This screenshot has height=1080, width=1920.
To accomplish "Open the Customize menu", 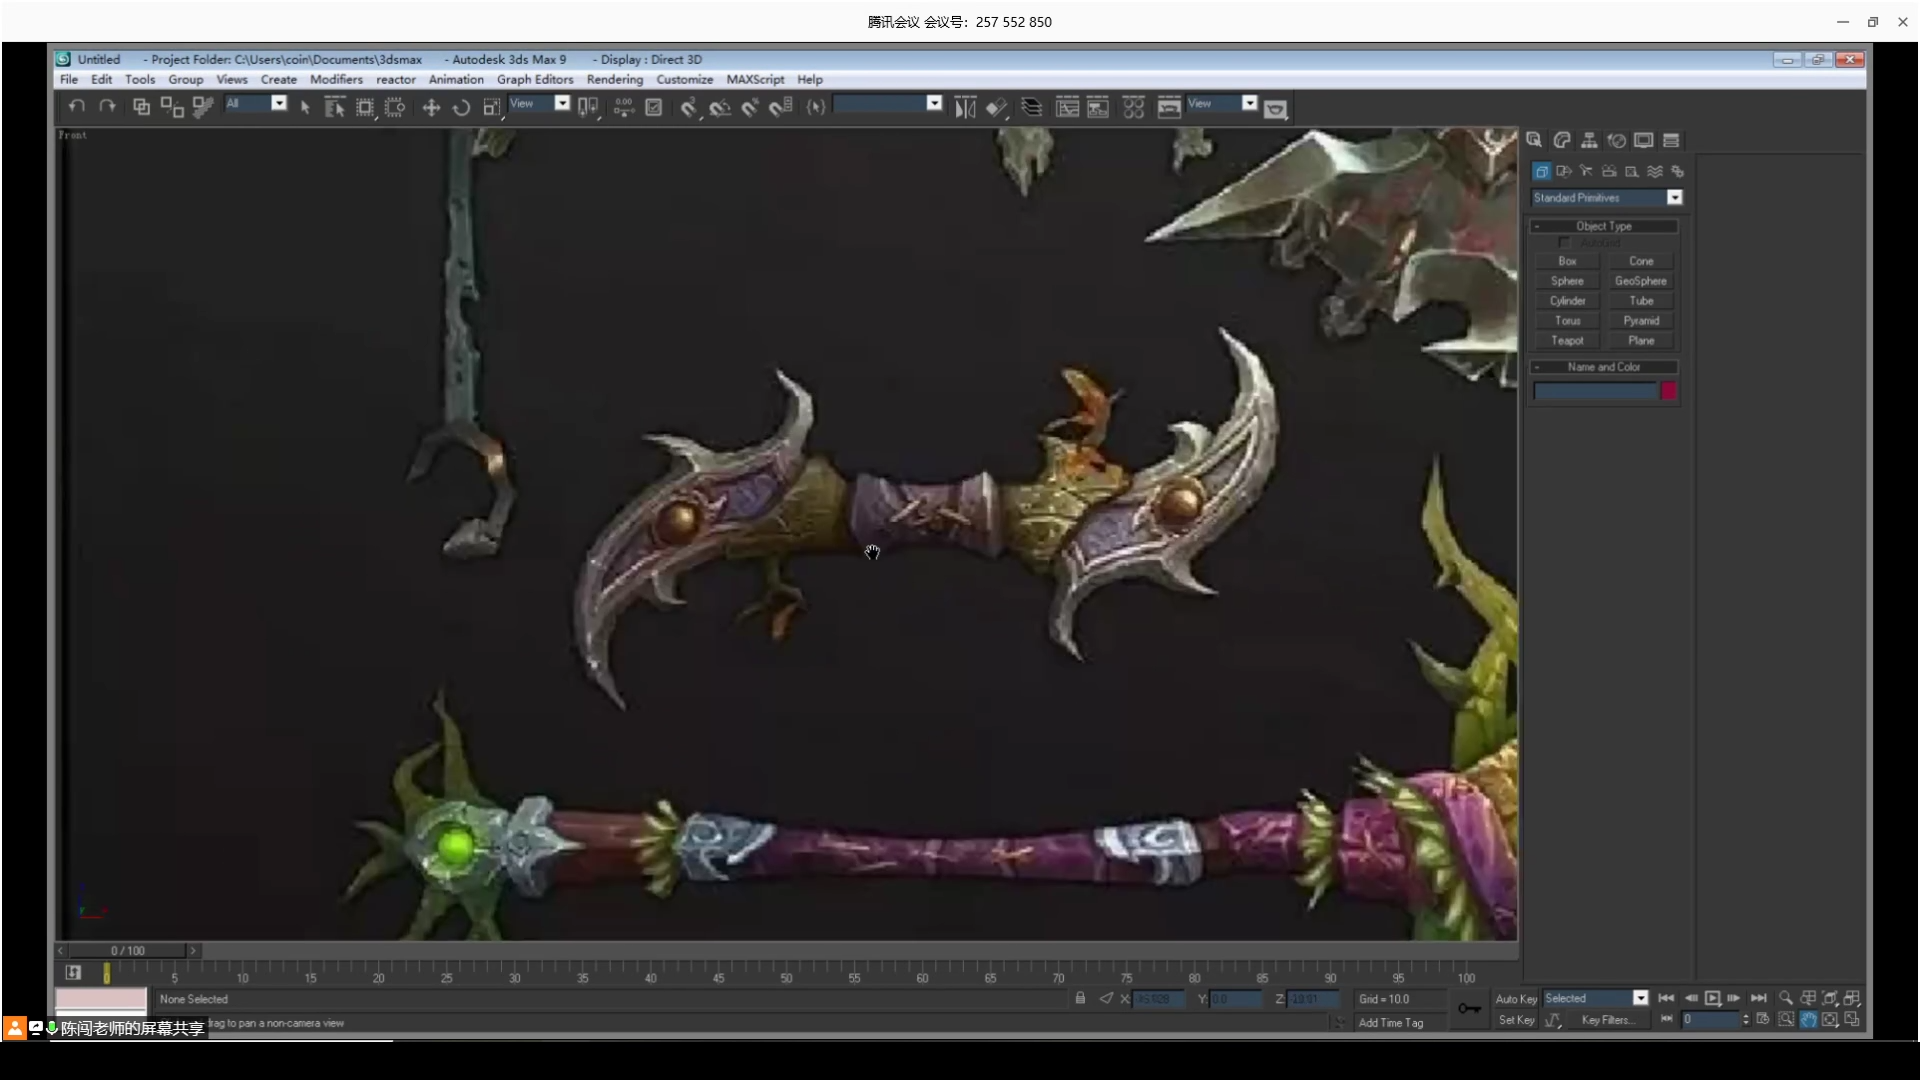I will pos(685,79).
